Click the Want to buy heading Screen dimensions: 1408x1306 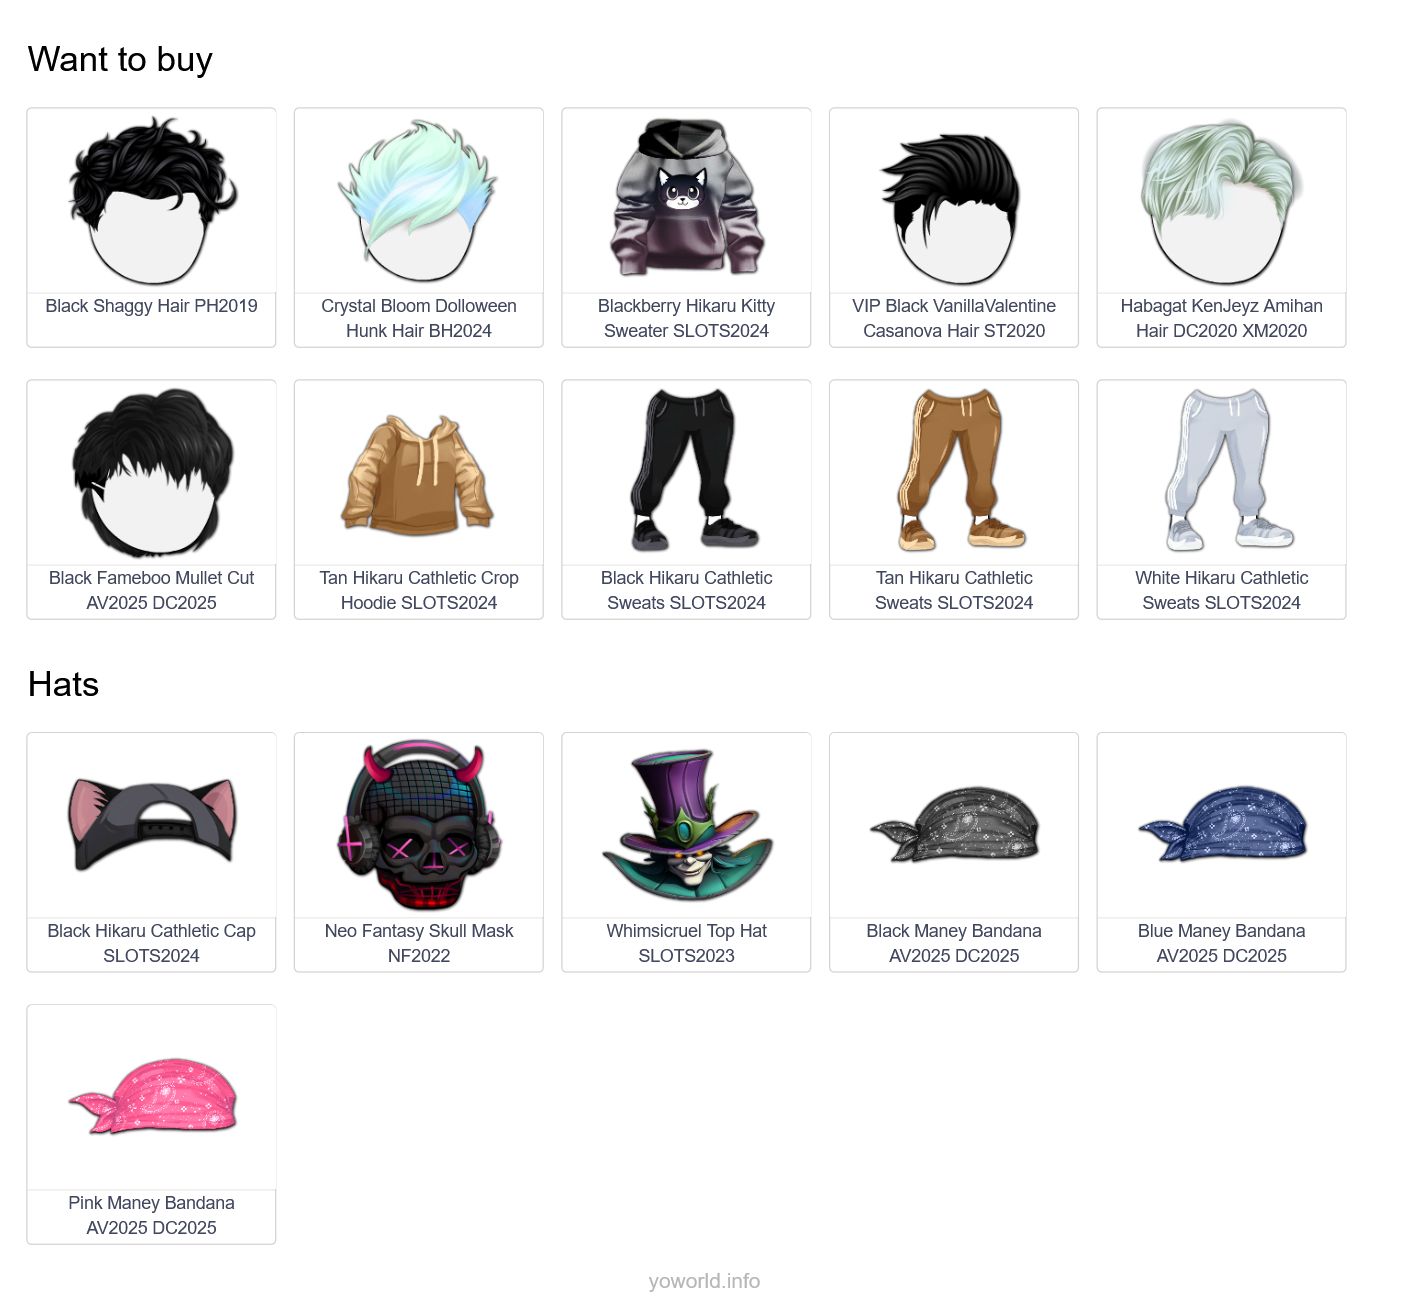coord(120,59)
